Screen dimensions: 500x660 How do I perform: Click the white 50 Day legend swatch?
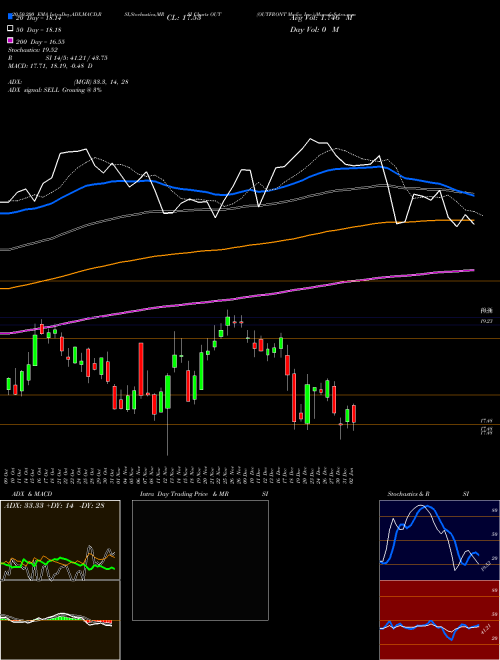point(11,29)
